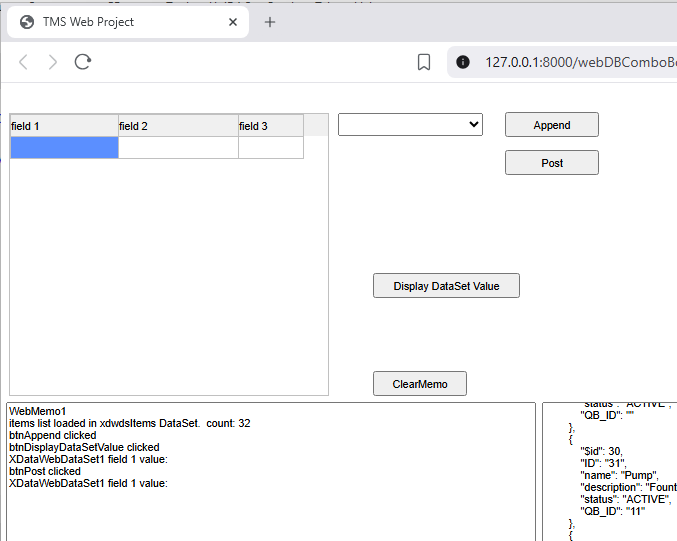The height and width of the screenshot is (541, 677).
Task: Click the 'btnDisplayDataSetValue clicked' log line
Action: coord(84,447)
